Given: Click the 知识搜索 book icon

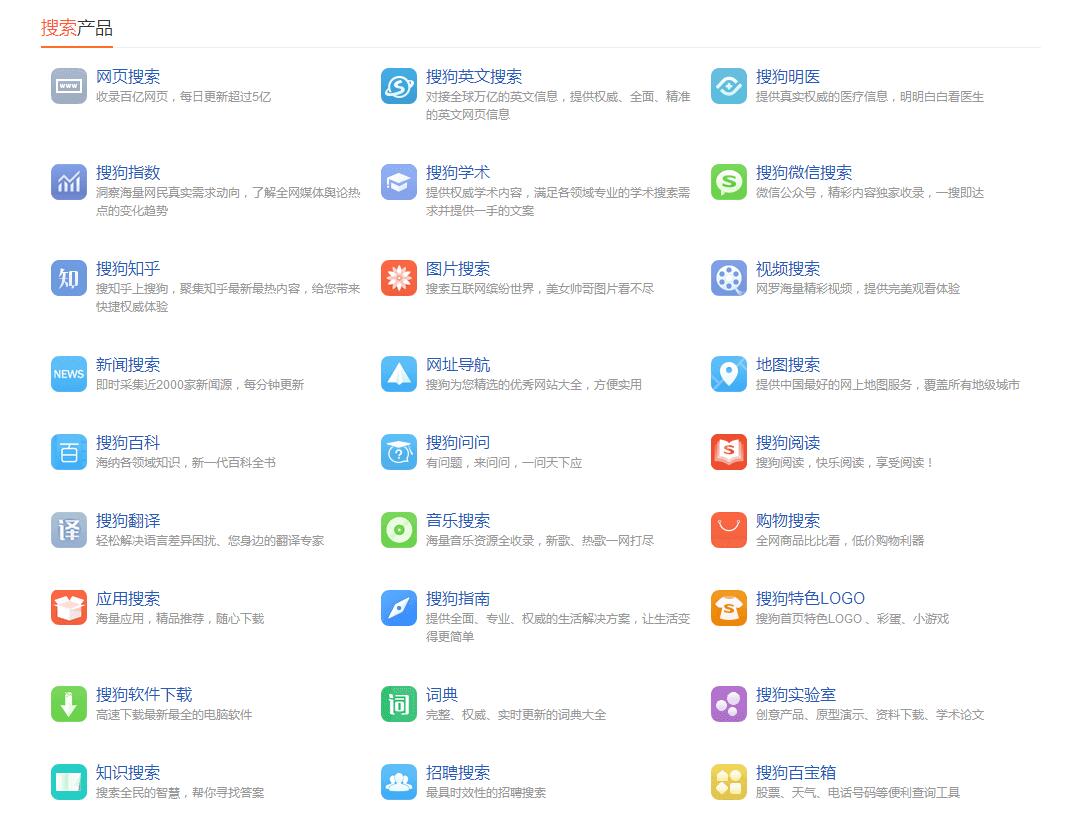Looking at the screenshot, I should click(x=69, y=782).
